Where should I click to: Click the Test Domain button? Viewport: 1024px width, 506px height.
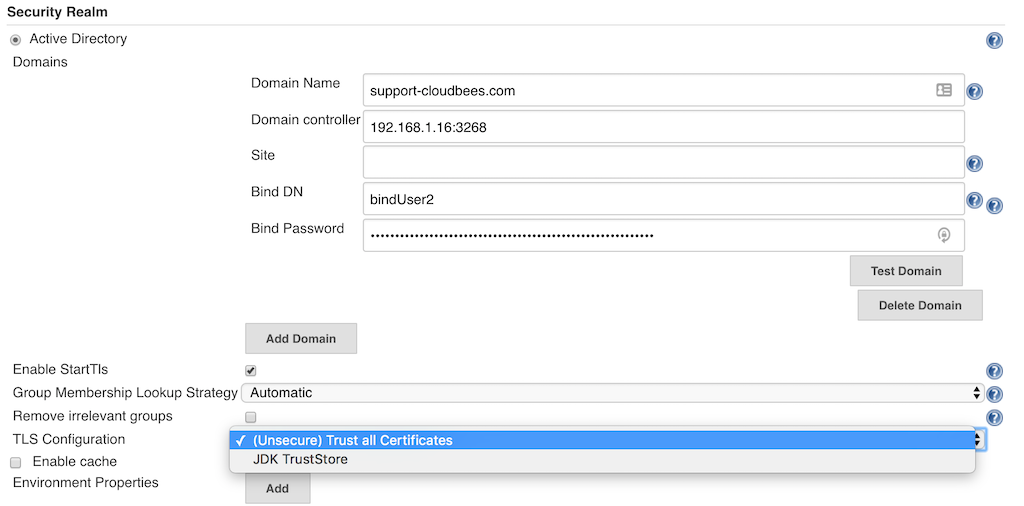[906, 271]
